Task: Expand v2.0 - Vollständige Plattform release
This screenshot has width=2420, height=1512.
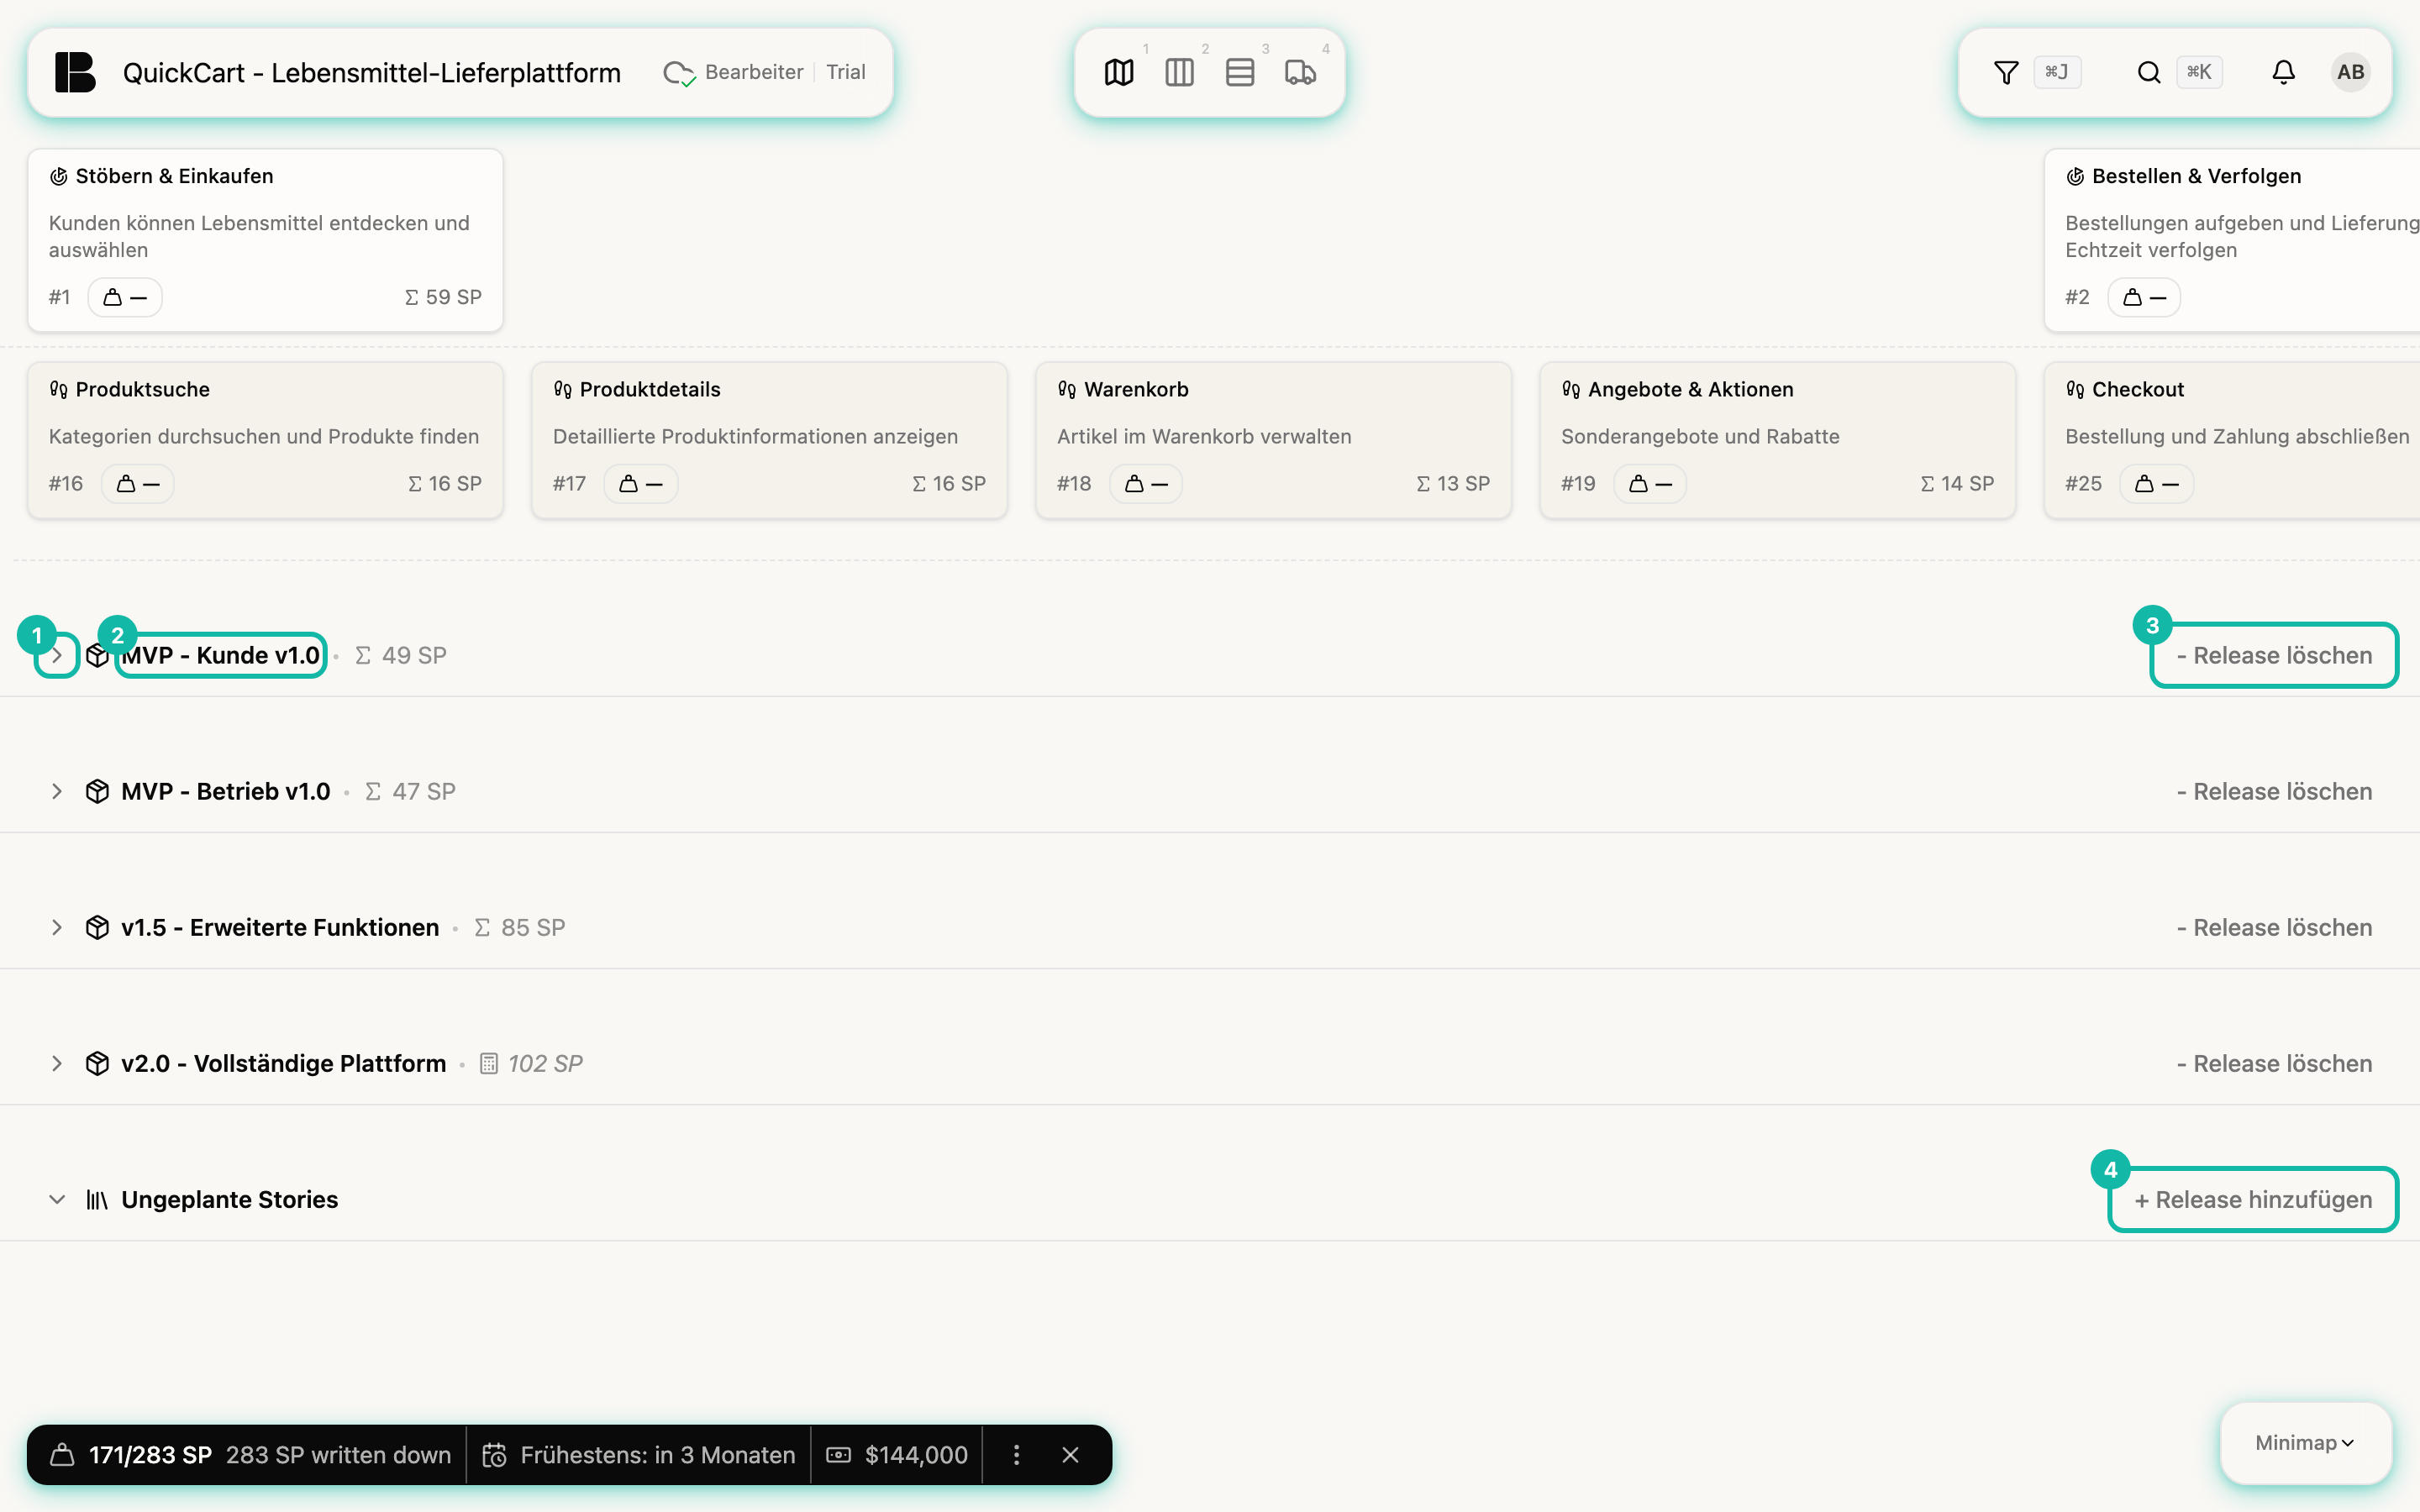Action: pyautogui.click(x=57, y=1063)
